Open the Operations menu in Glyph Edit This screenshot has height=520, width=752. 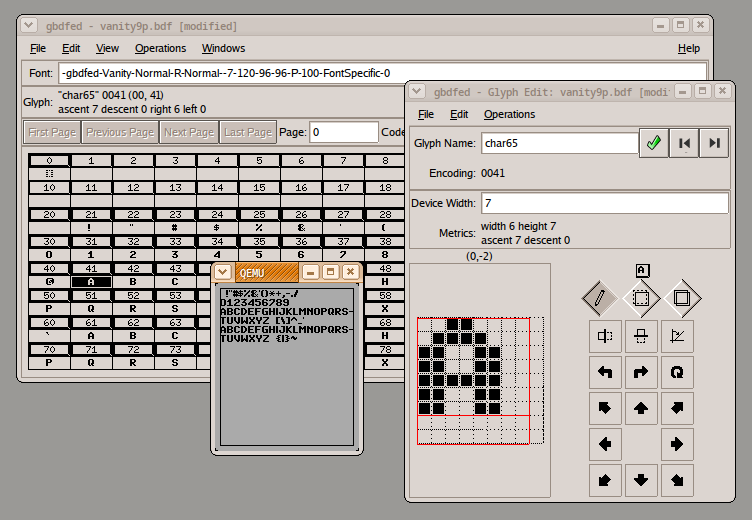509,114
